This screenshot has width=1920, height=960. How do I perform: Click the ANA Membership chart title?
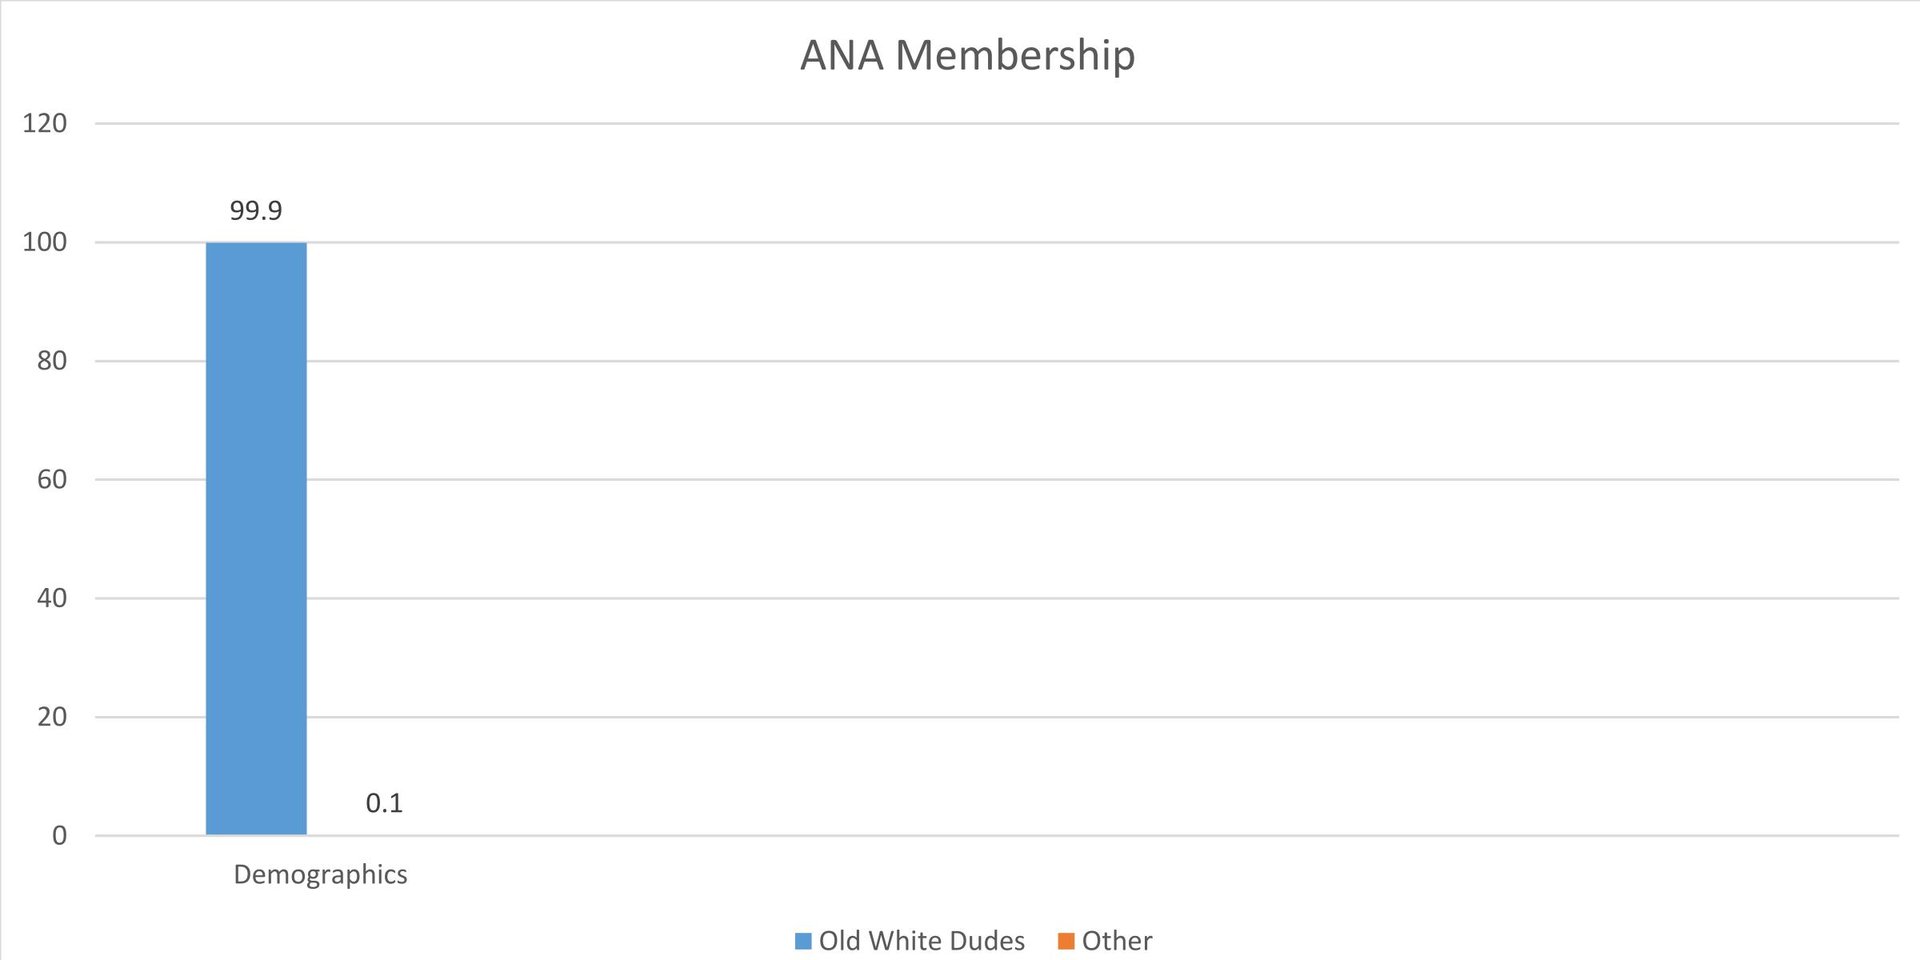(x=967, y=55)
